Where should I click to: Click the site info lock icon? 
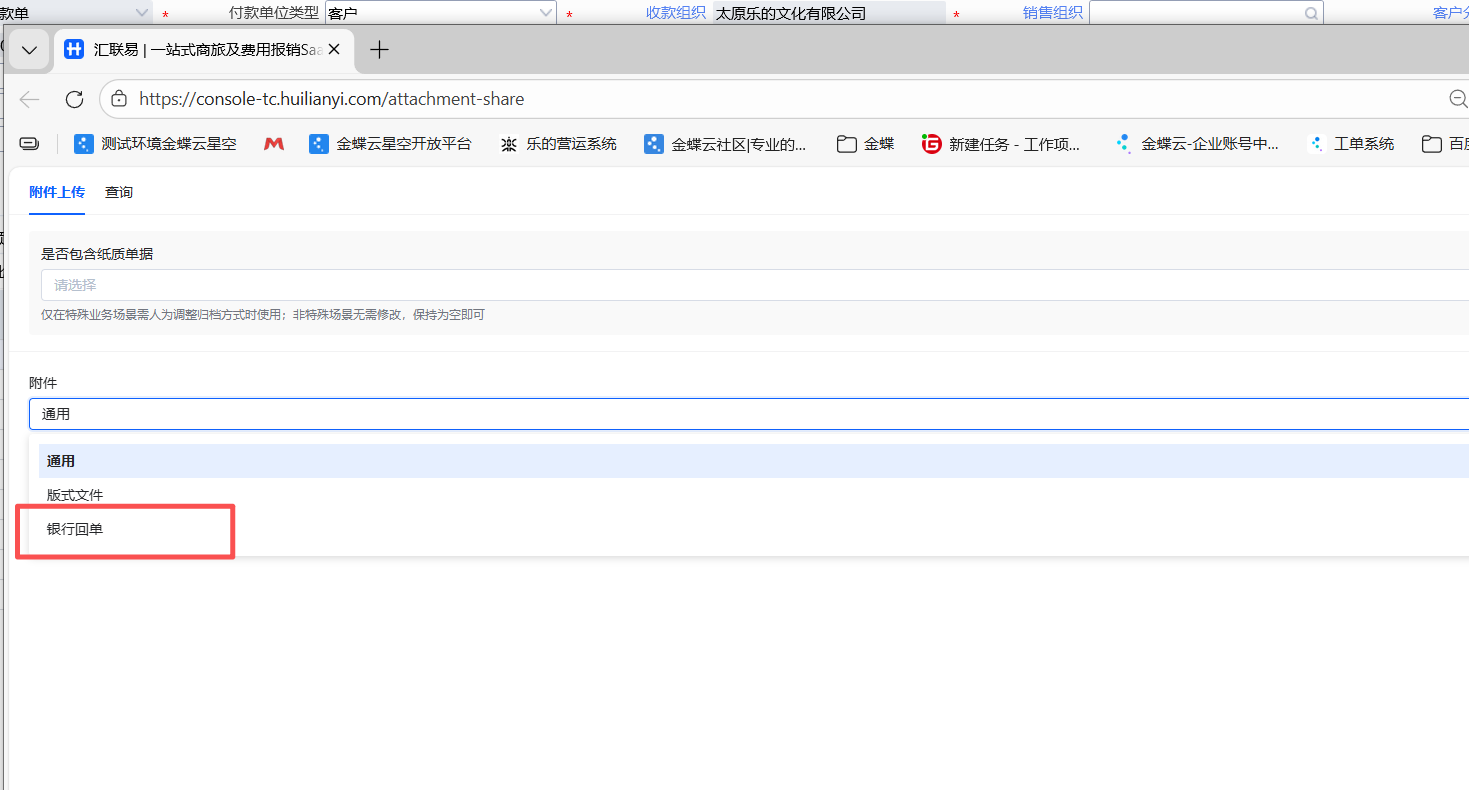119,99
